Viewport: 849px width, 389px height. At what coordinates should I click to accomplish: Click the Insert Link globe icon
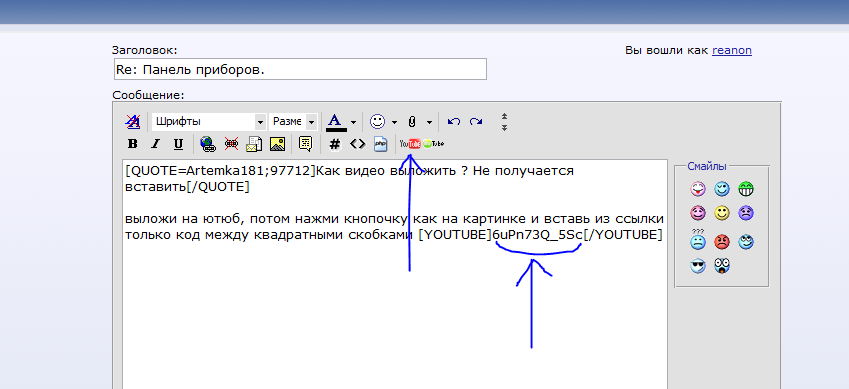(208, 144)
